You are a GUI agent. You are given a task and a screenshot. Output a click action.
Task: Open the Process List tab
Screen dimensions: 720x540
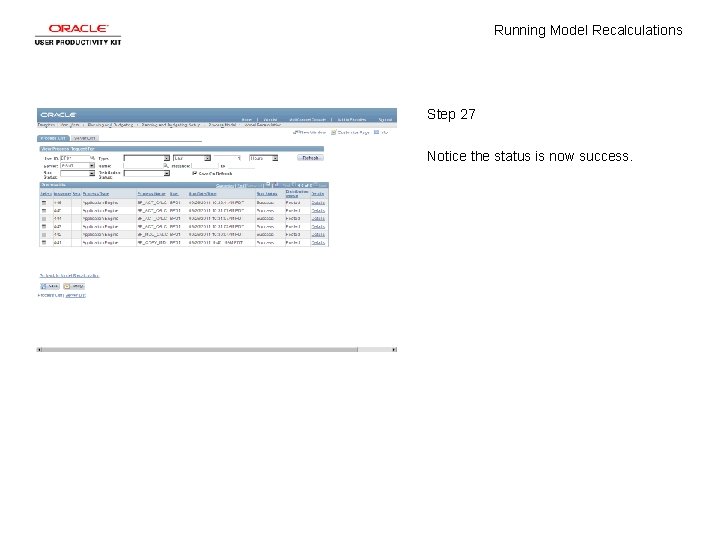[x=53, y=138]
